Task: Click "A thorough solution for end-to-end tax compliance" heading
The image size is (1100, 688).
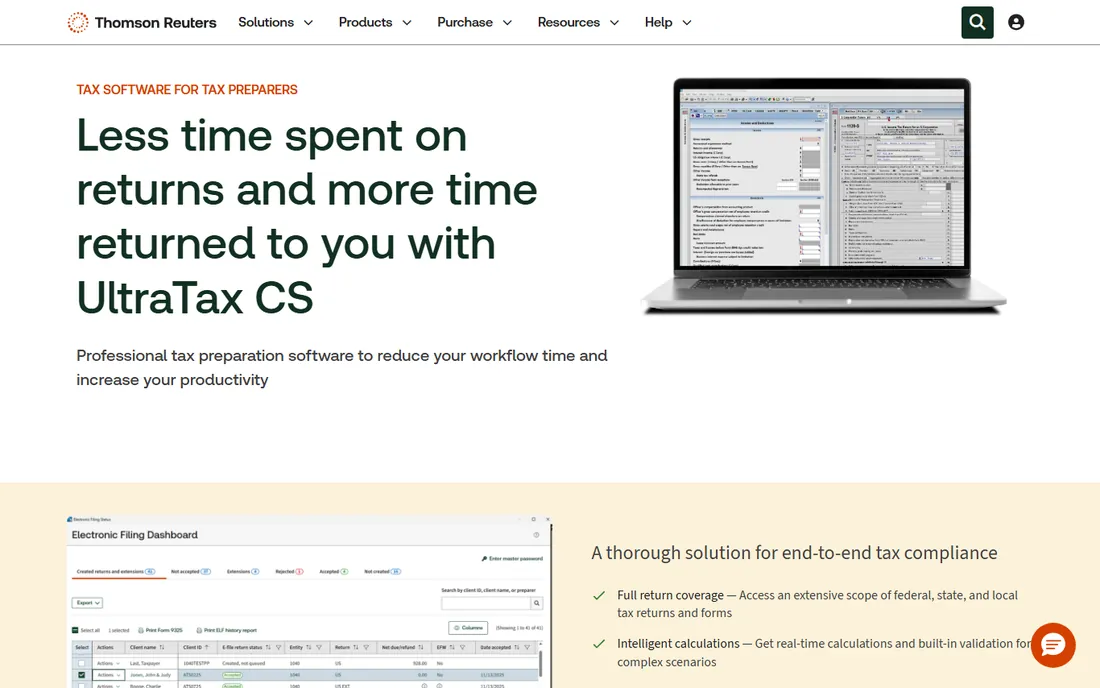Action: [794, 553]
